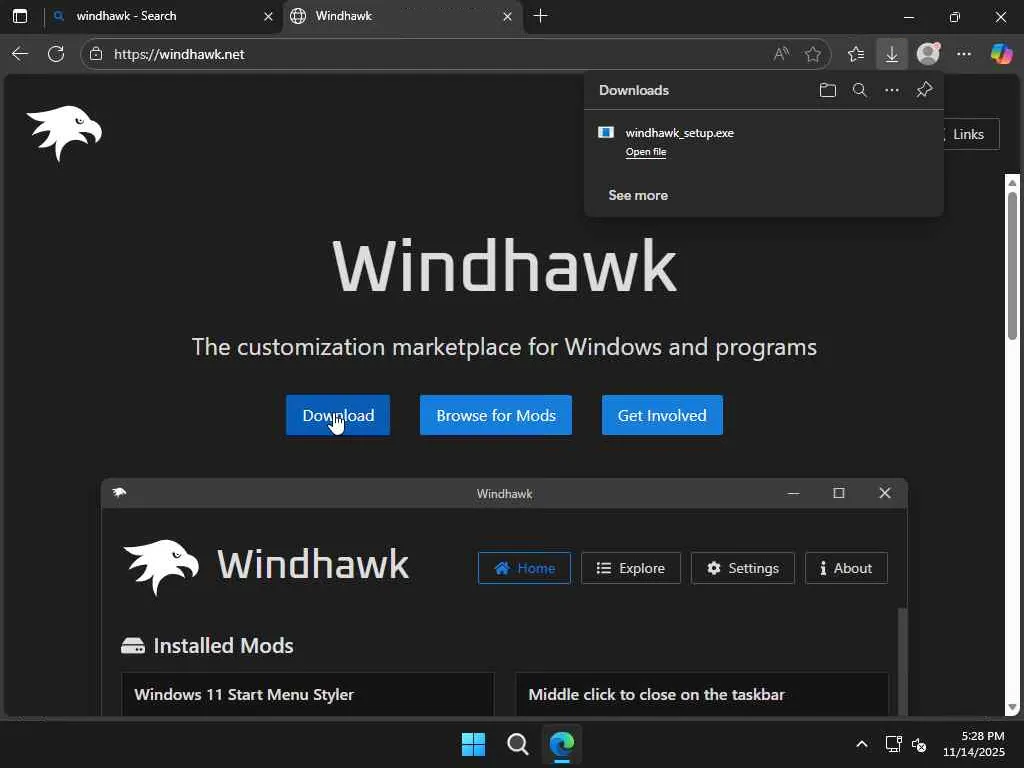
Task: Click Middle click to close on the taskbar card
Action: pos(701,694)
